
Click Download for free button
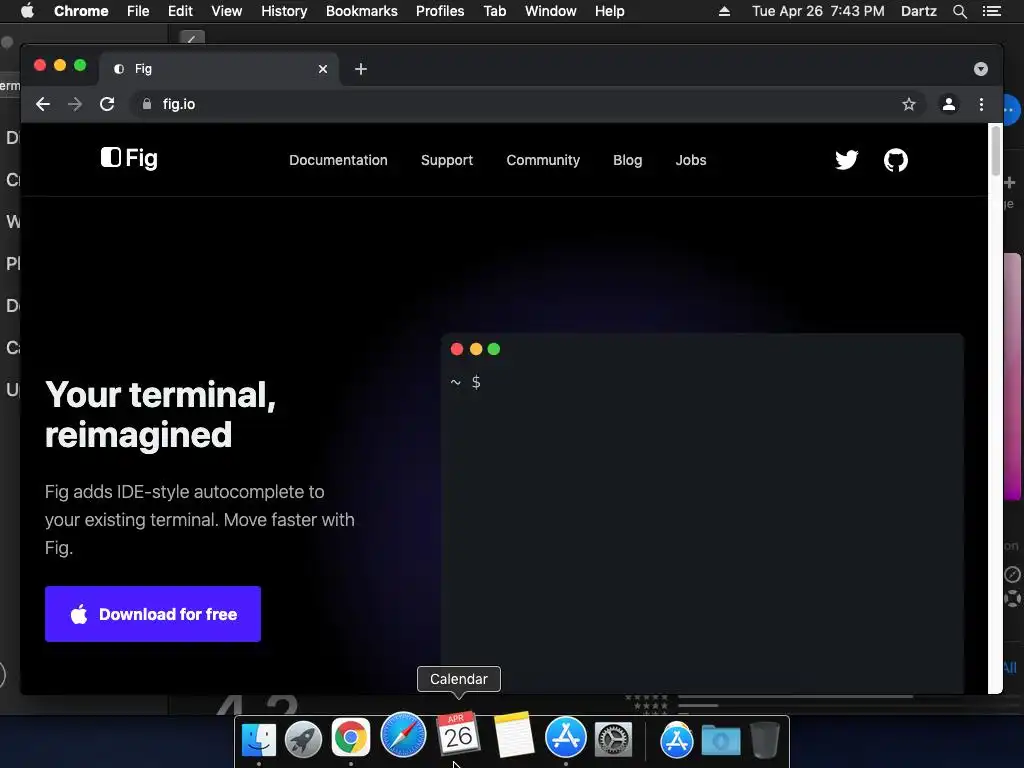tap(153, 614)
